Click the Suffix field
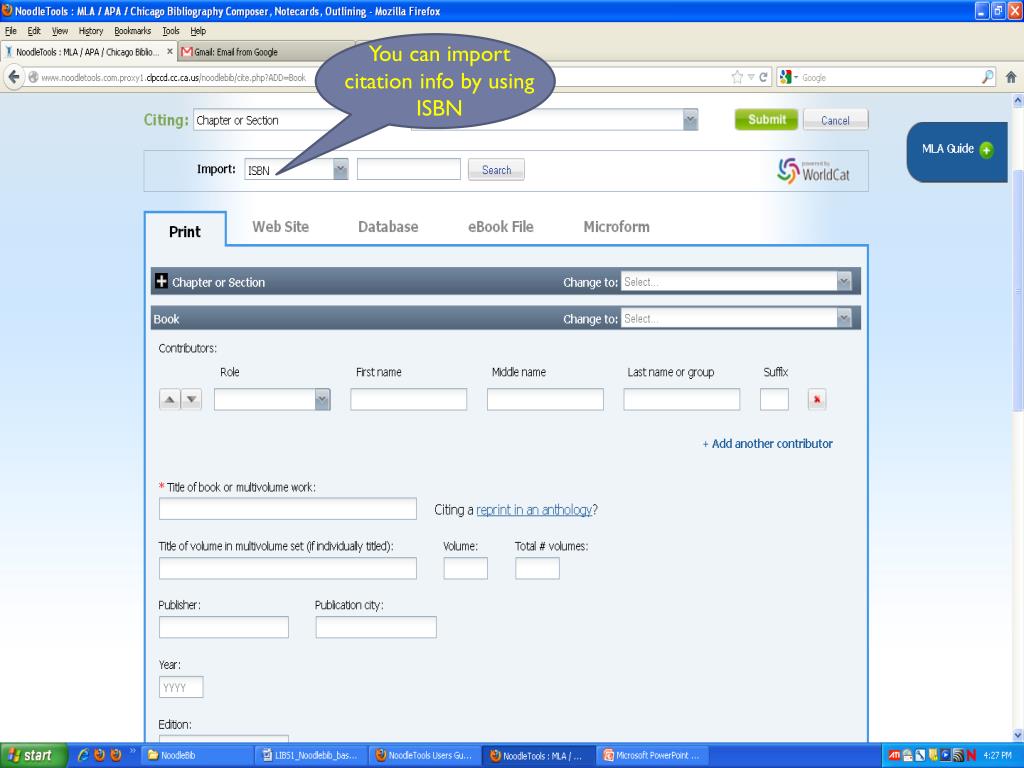The width and height of the screenshot is (1024, 768). pyautogui.click(x=775, y=399)
